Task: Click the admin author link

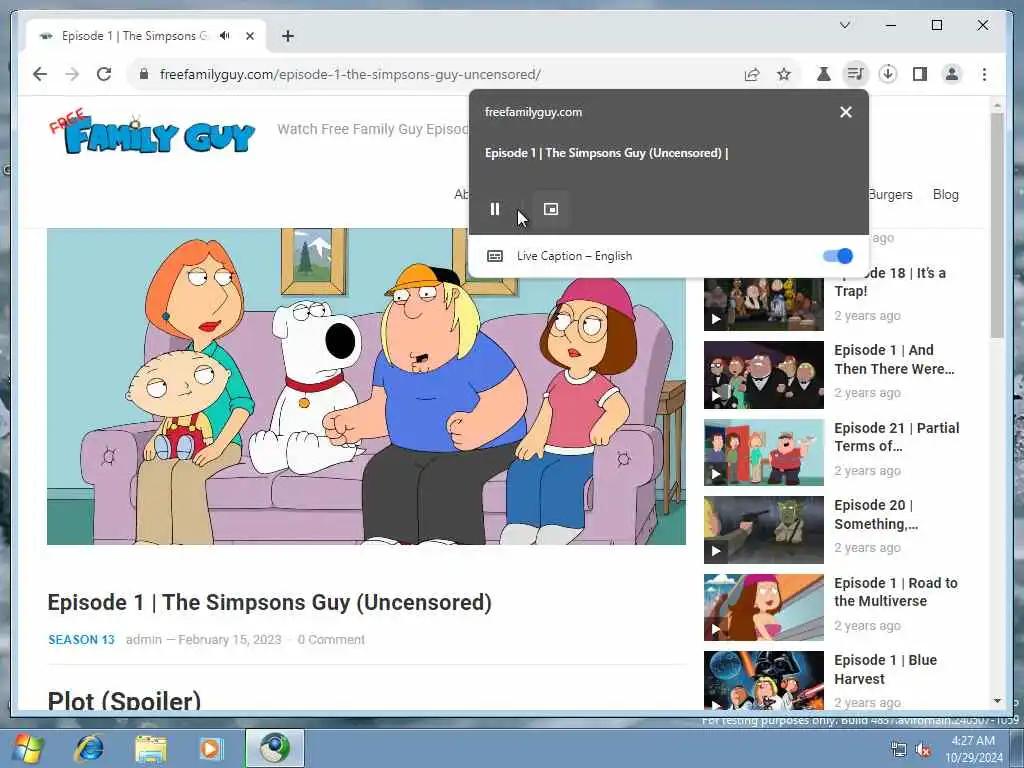Action: pyautogui.click(x=144, y=639)
